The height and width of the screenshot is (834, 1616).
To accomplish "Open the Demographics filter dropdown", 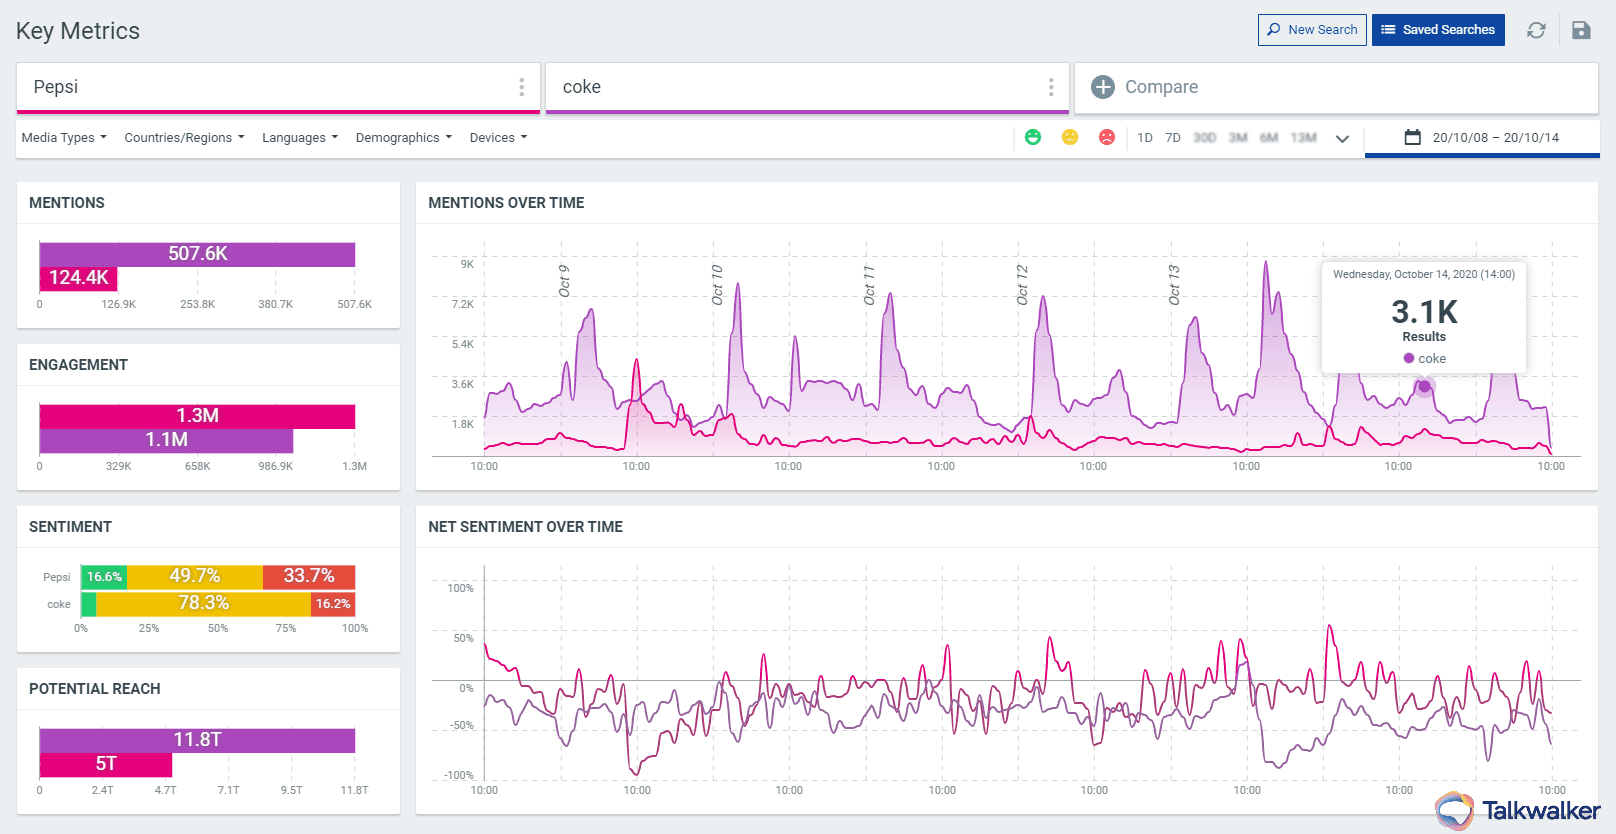I will (x=403, y=138).
